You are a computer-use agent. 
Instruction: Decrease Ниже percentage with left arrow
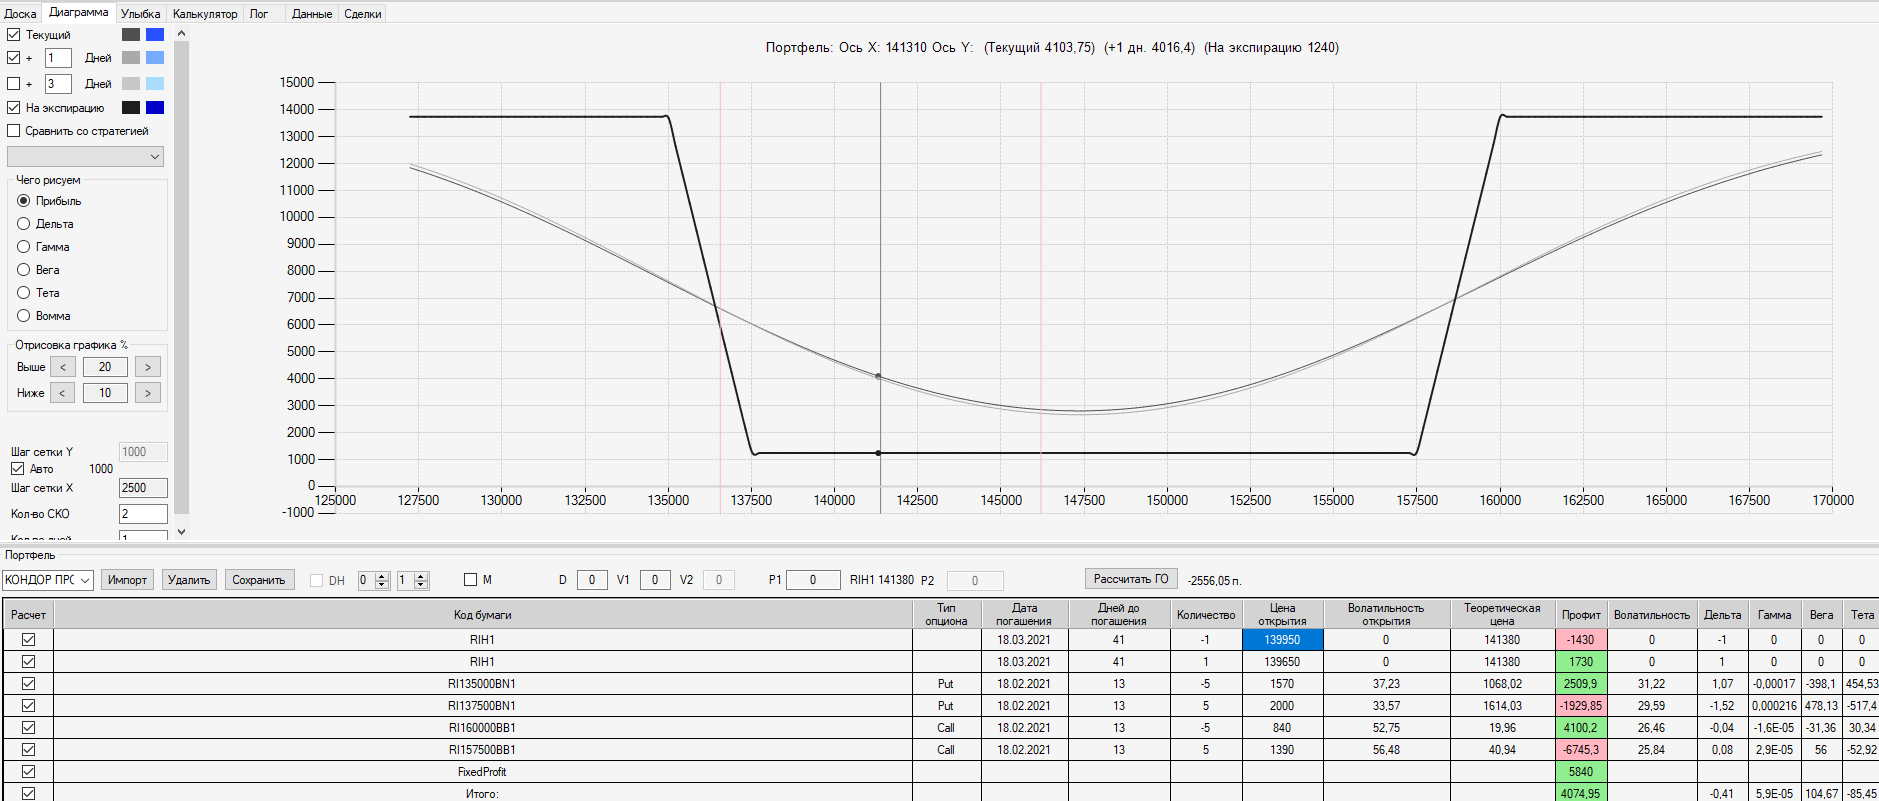tap(62, 393)
